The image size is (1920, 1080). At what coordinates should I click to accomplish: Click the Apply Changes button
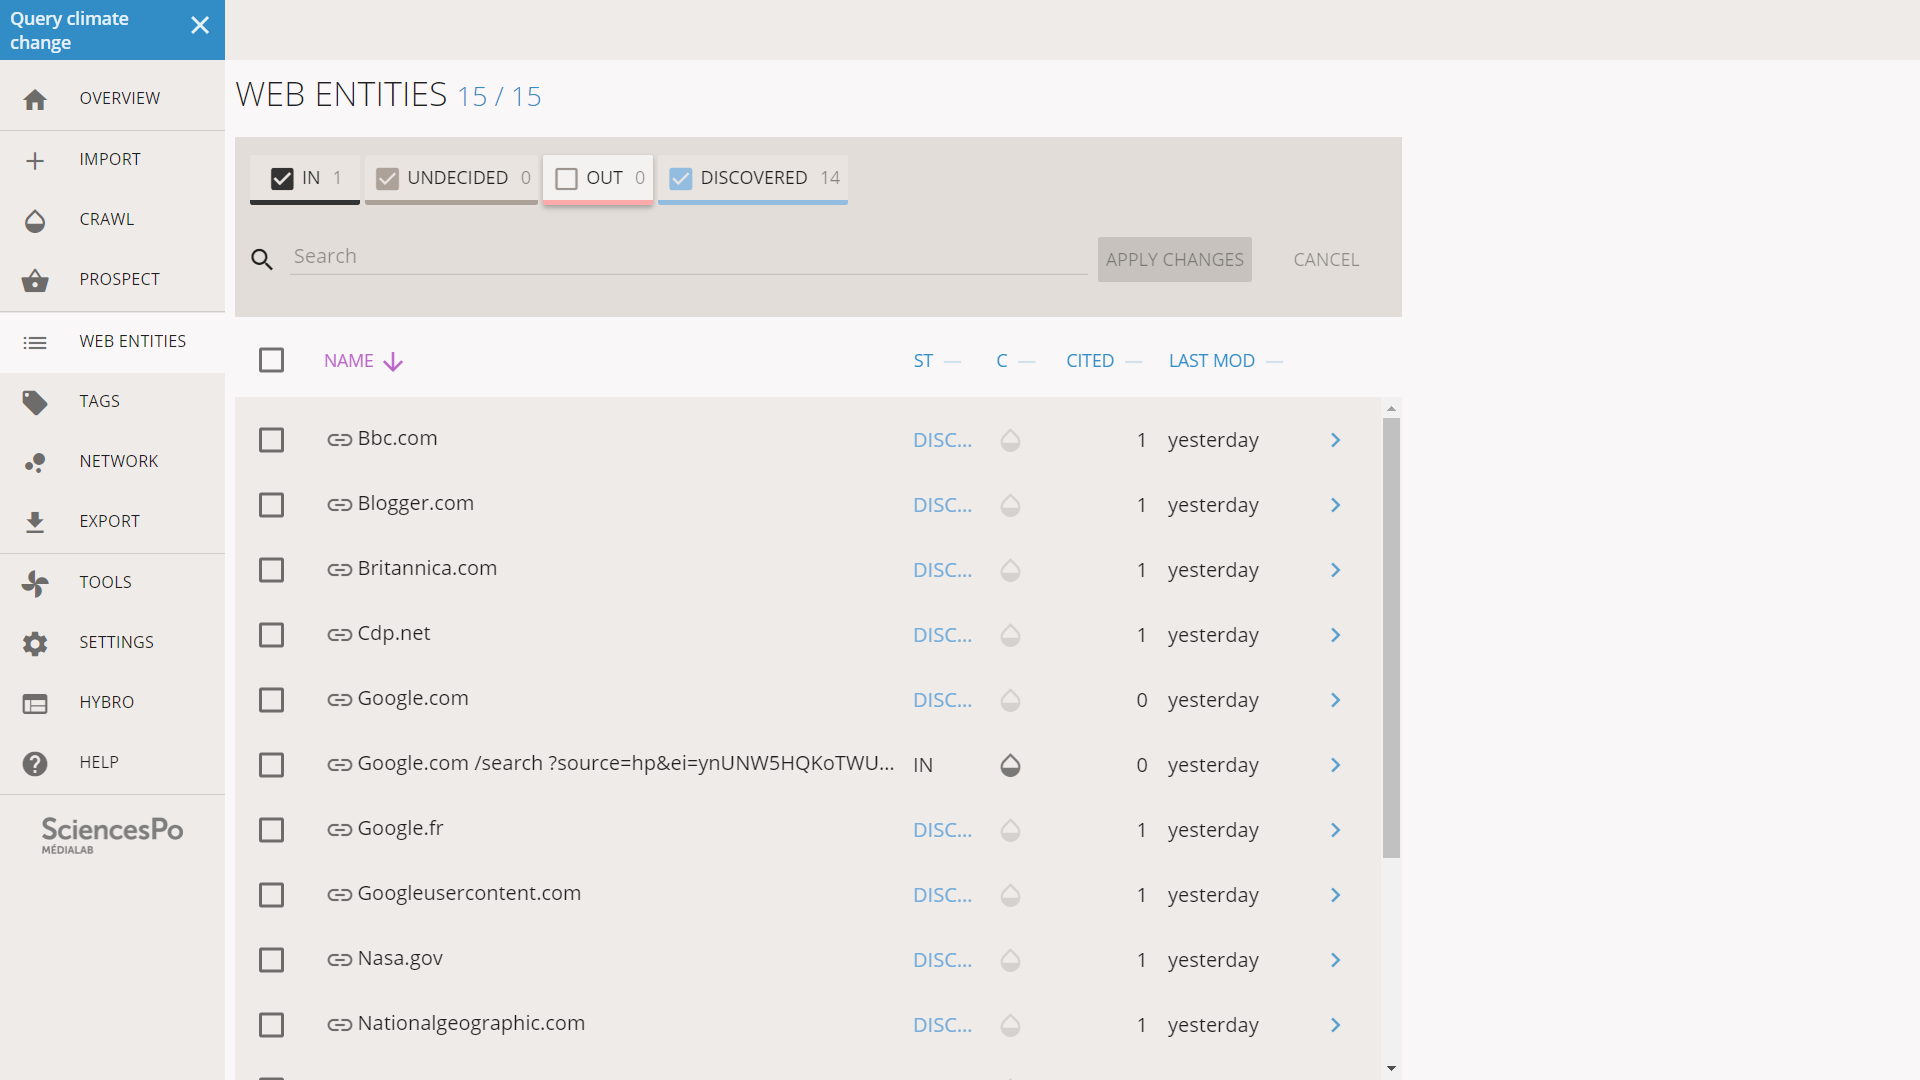pos(1174,258)
